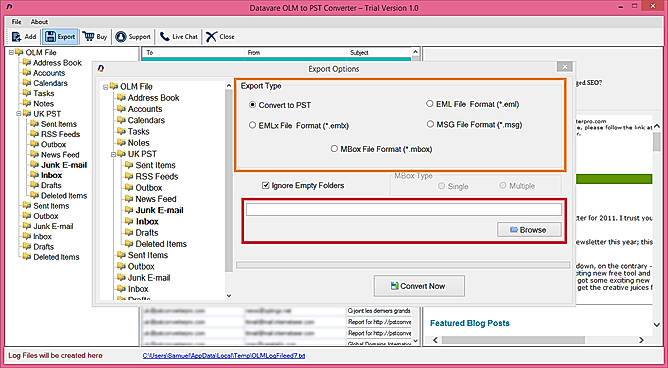Select News Feed folder icon in dialog tree
This screenshot has height=368, width=668.
click(x=129, y=199)
